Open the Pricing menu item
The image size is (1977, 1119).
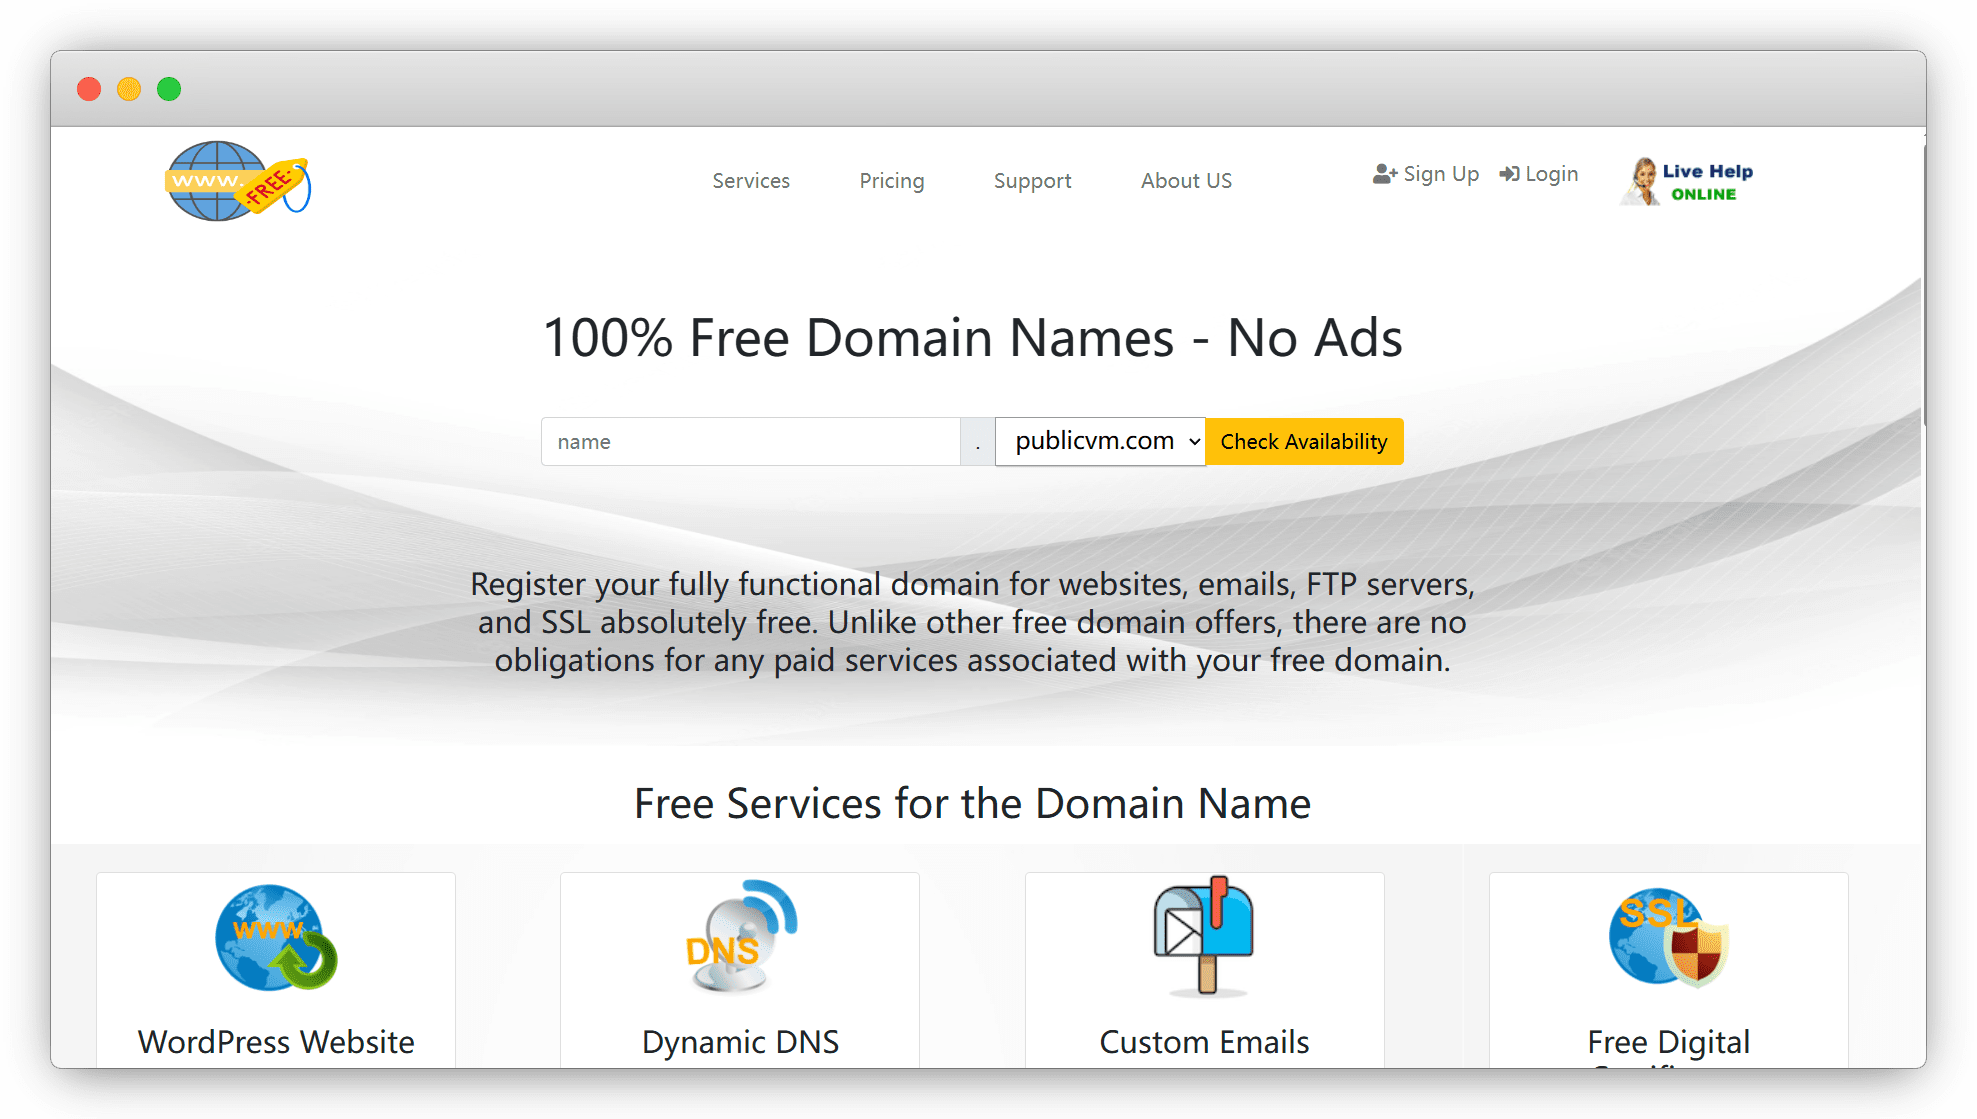tap(891, 181)
